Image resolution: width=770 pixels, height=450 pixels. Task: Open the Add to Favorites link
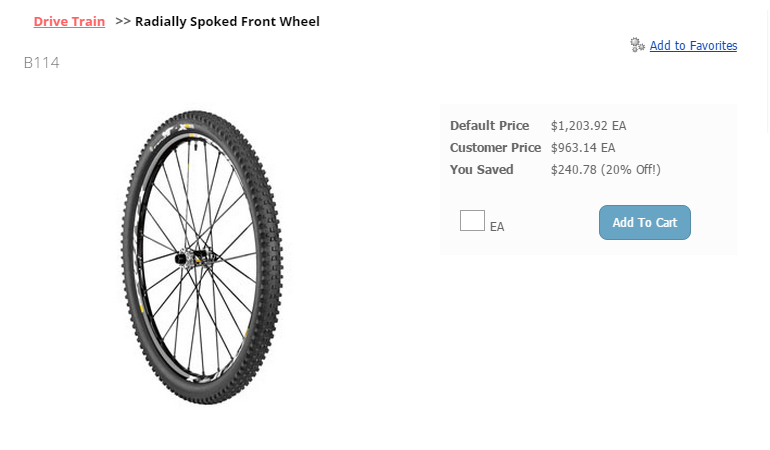pos(693,46)
